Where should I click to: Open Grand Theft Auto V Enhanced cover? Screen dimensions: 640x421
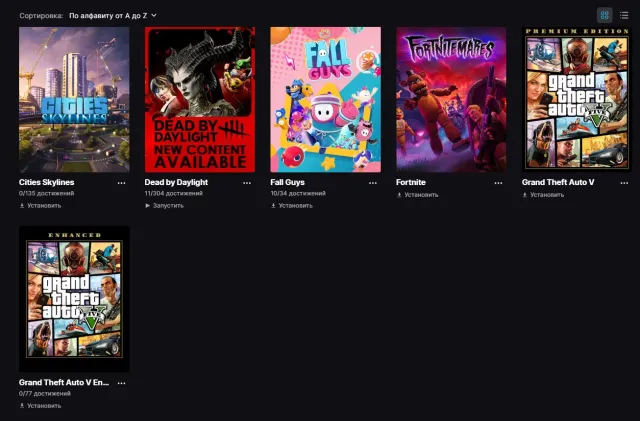[74, 299]
